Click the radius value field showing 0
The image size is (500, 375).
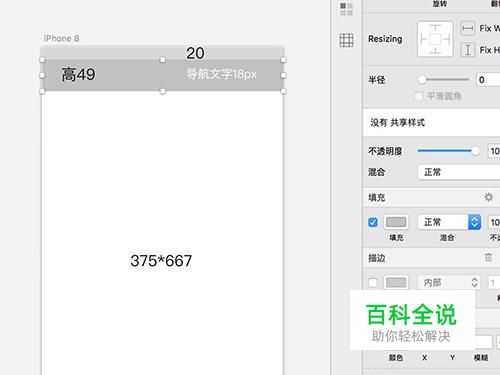(488, 80)
